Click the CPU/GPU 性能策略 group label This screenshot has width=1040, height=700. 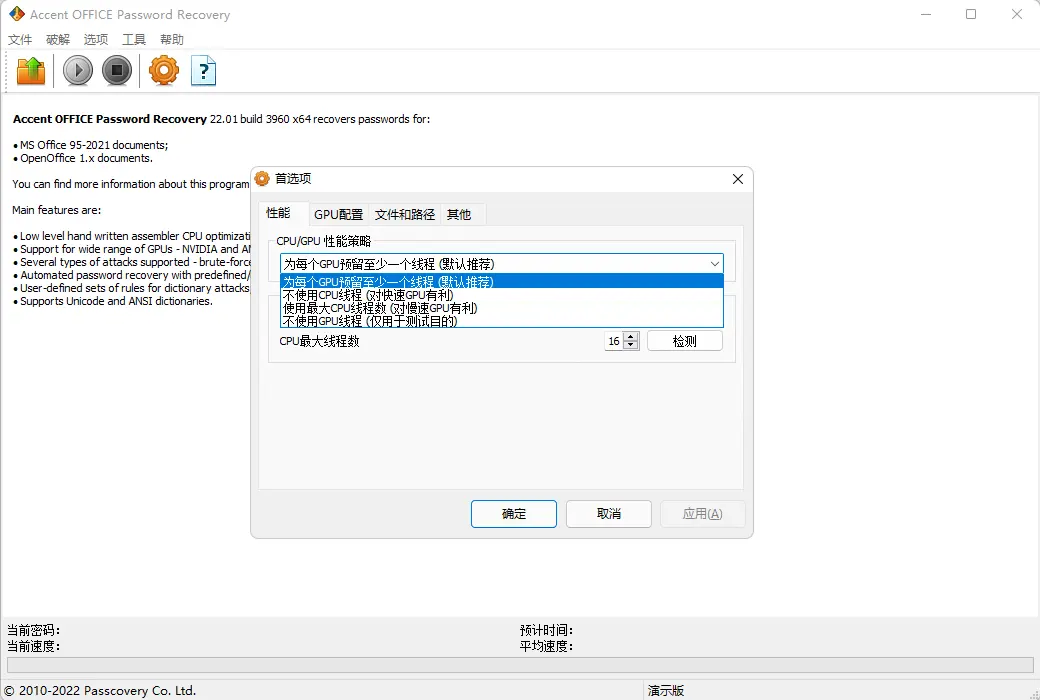click(324, 242)
